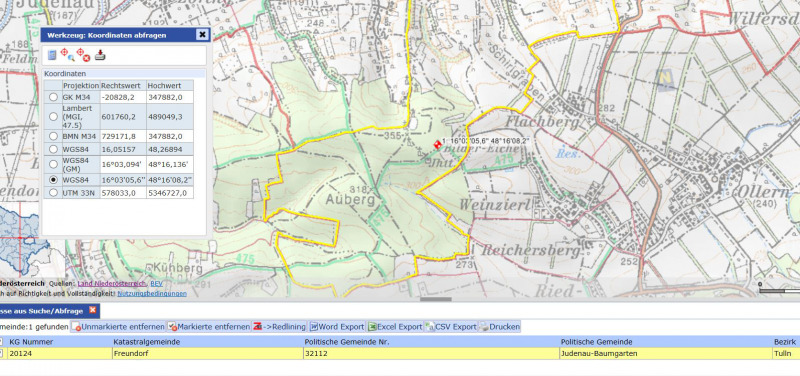
Task: Open the Nutzungsbedingungen link
Action: (152, 293)
